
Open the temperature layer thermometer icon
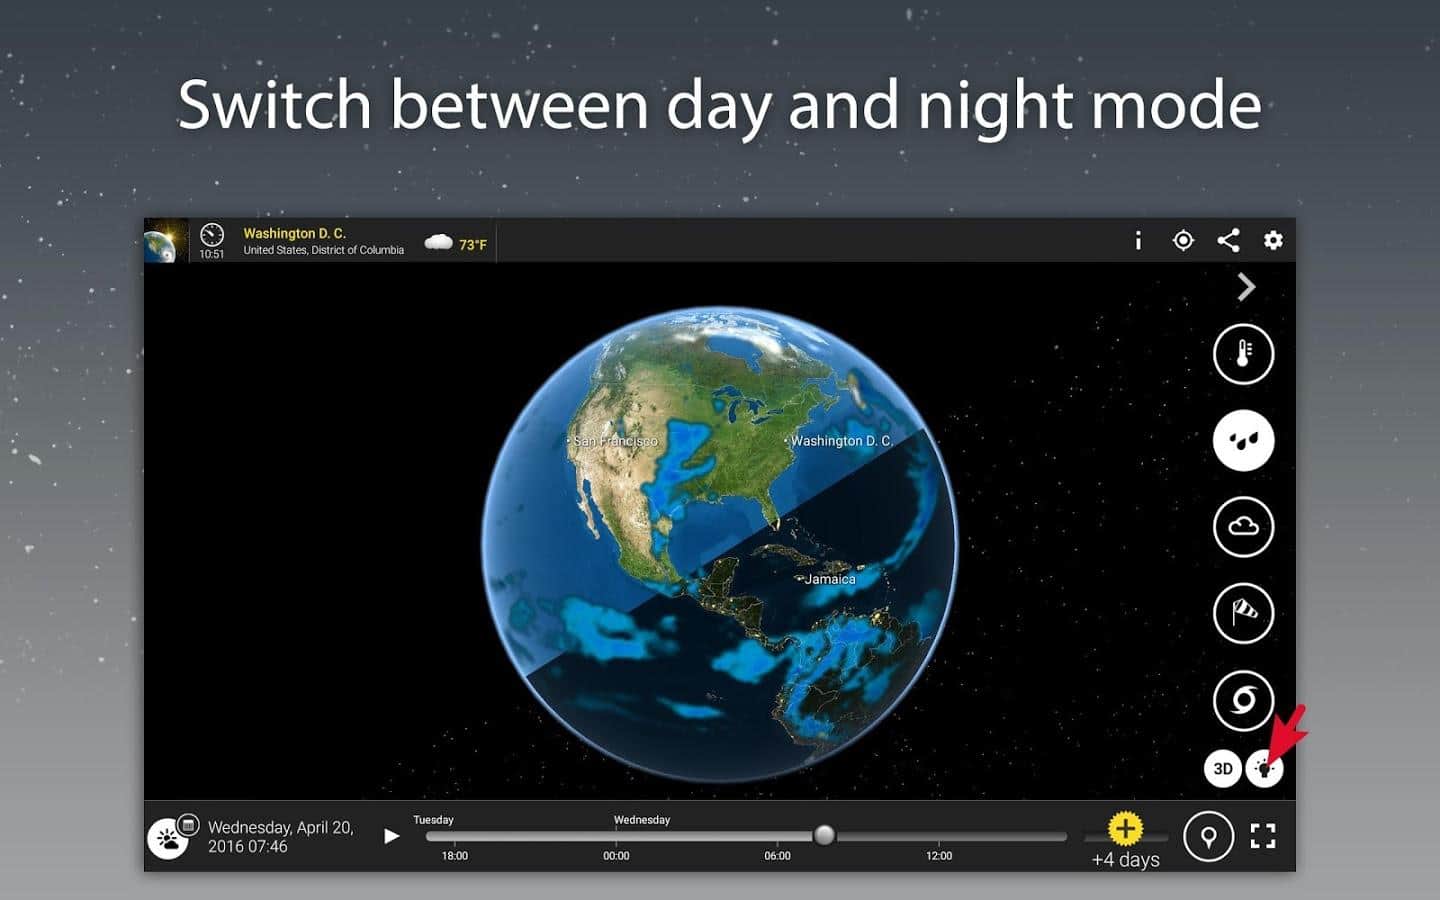(1243, 354)
